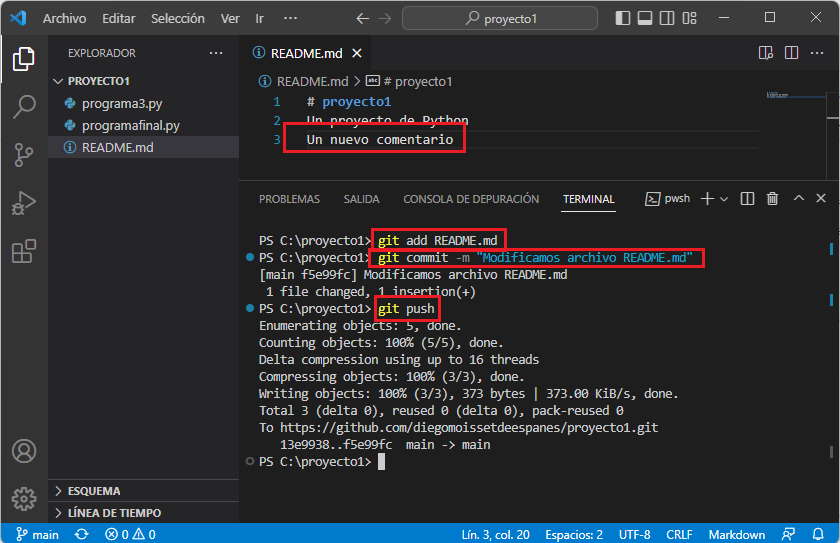840x543 pixels.
Task: Open Markdown preview to the side
Action: (766, 53)
